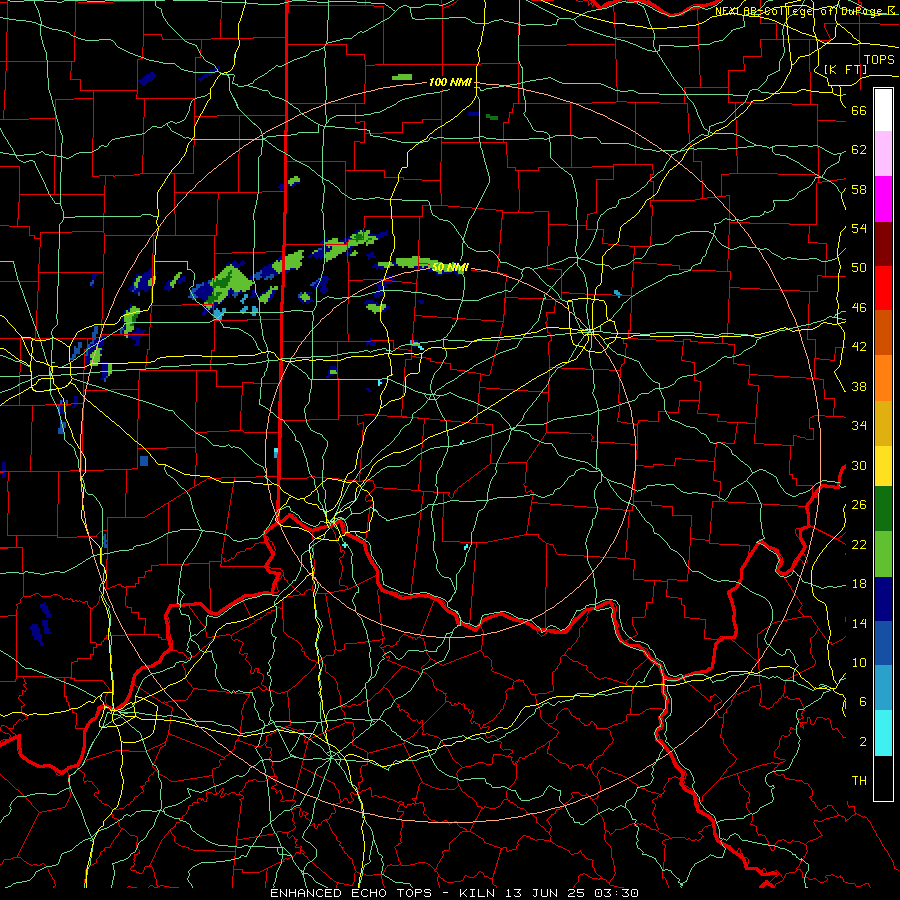
Task: Click the 14 legend scale label
Action: click(859, 623)
